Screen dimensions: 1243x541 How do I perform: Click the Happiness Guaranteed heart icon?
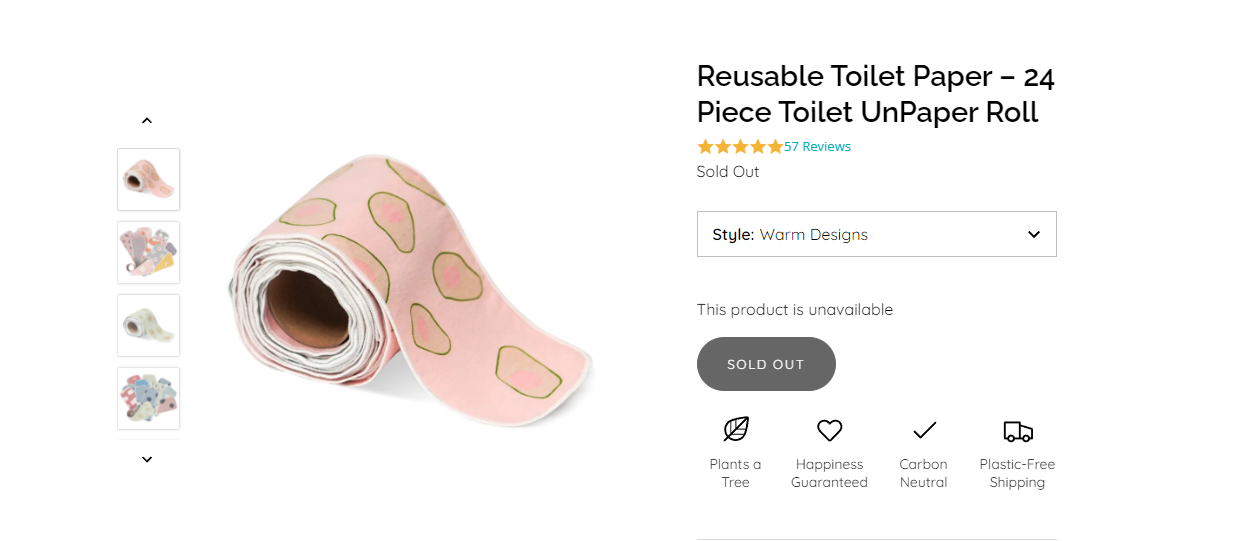[829, 430]
